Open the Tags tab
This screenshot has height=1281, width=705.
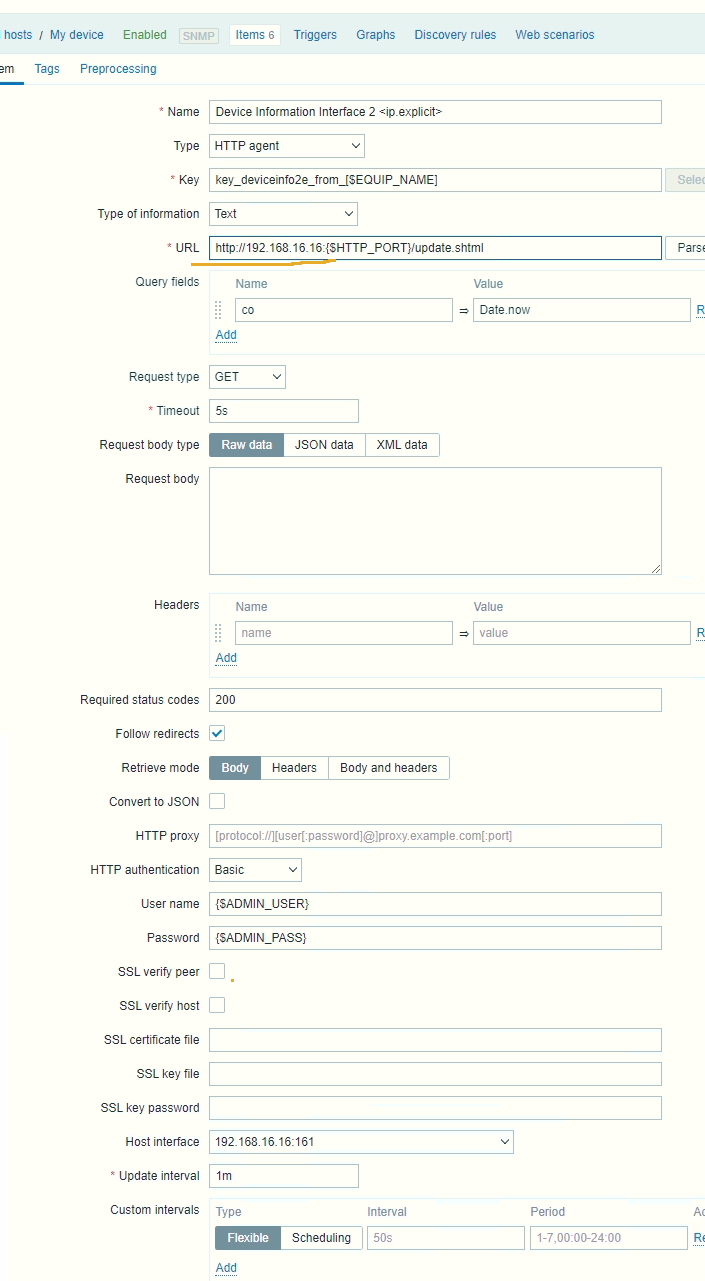point(47,69)
